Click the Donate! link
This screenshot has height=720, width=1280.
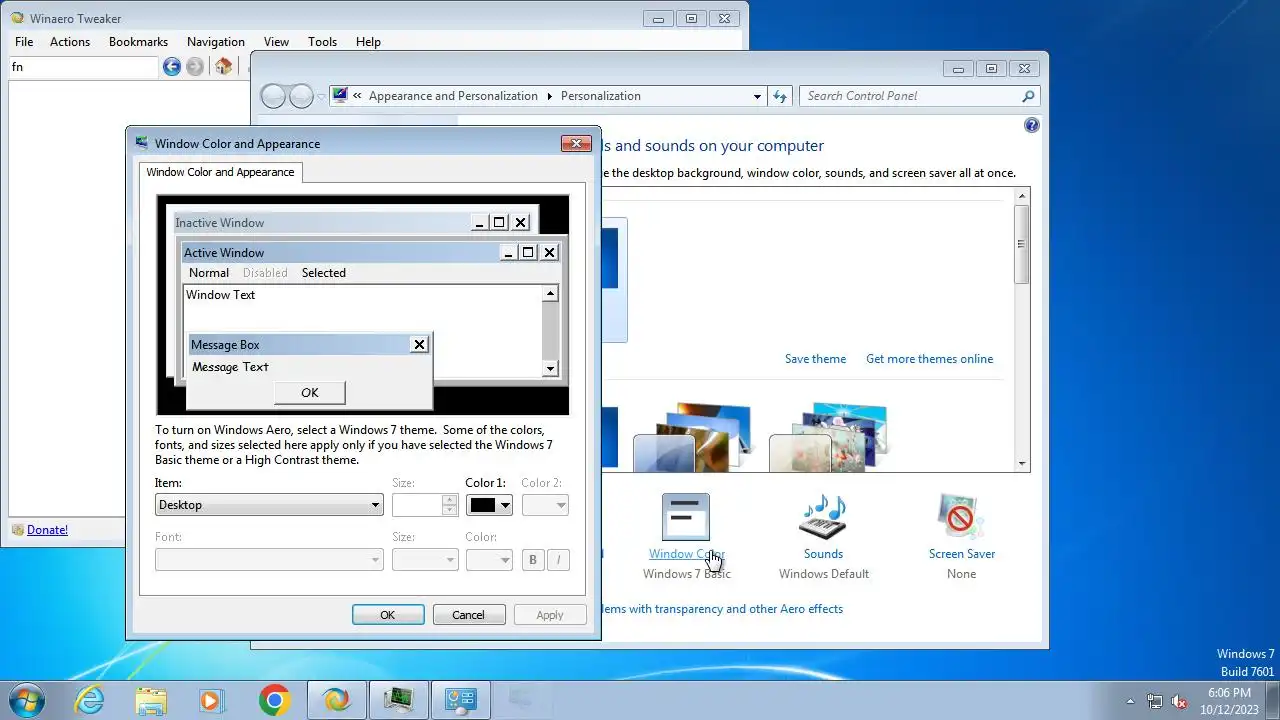point(47,530)
